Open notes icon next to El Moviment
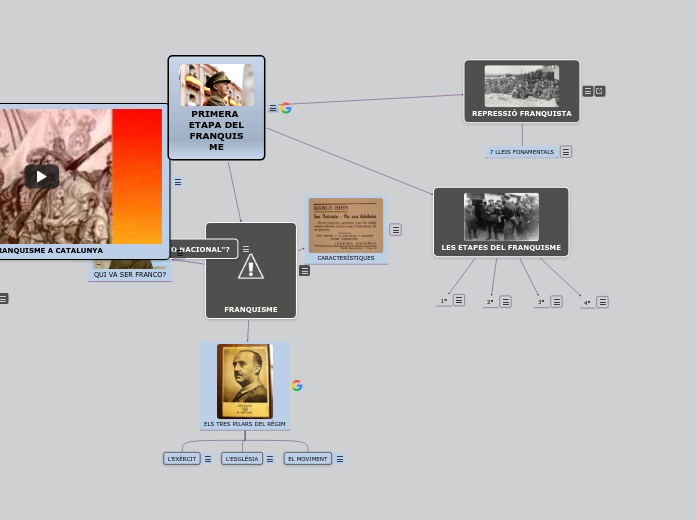Image resolution: width=697 pixels, height=520 pixels. [x=340, y=459]
